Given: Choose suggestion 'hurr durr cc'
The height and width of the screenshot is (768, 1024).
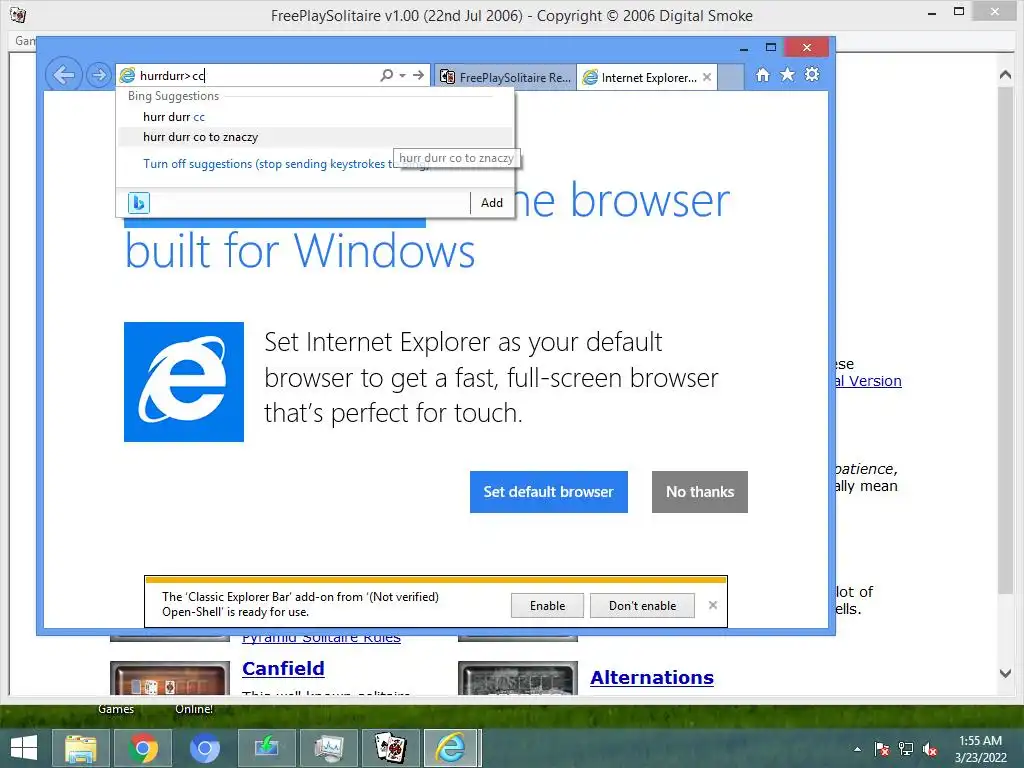Looking at the screenshot, I should 315,117.
